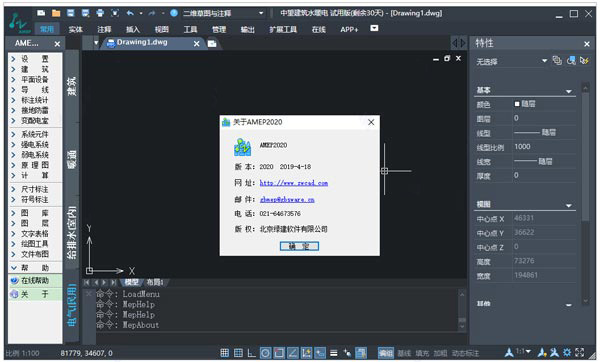The width and height of the screenshot is (600, 362).
Task: Open the 实体 ribbon tab
Action: point(75,29)
